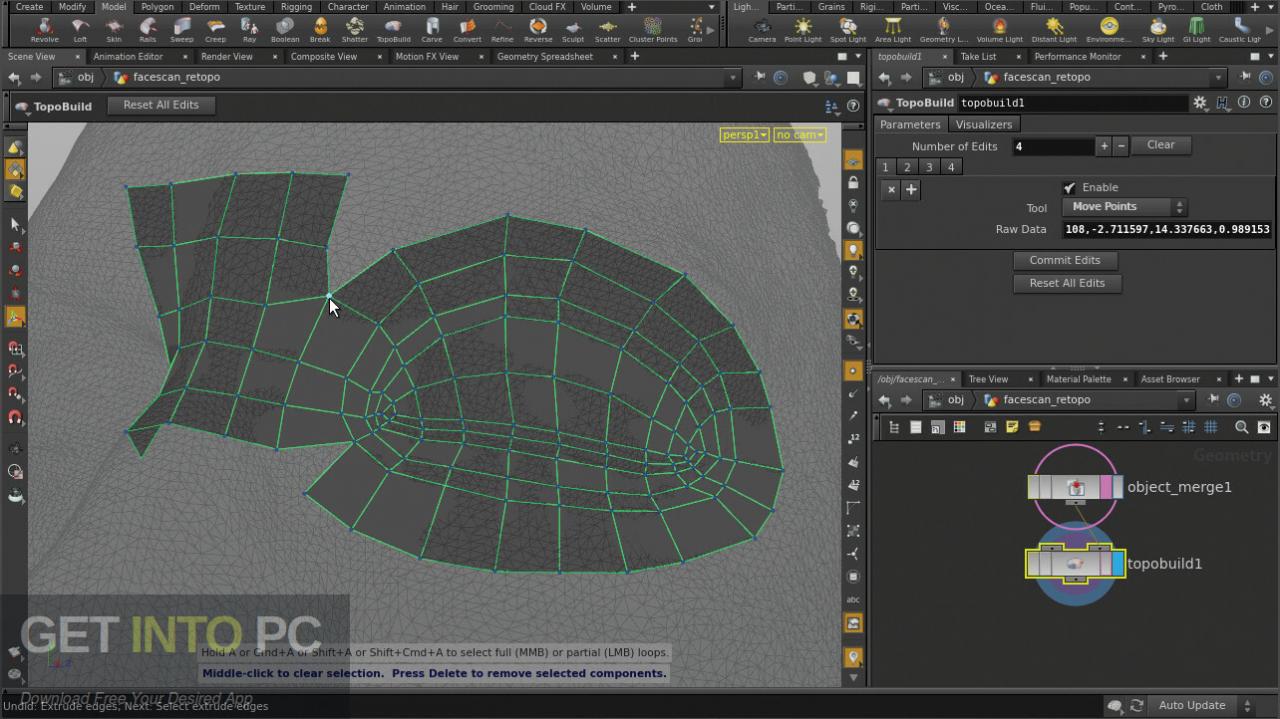Viewport: 1280px width, 719px height.
Task: Toggle the viewport lock camera icon
Action: [x=853, y=183]
